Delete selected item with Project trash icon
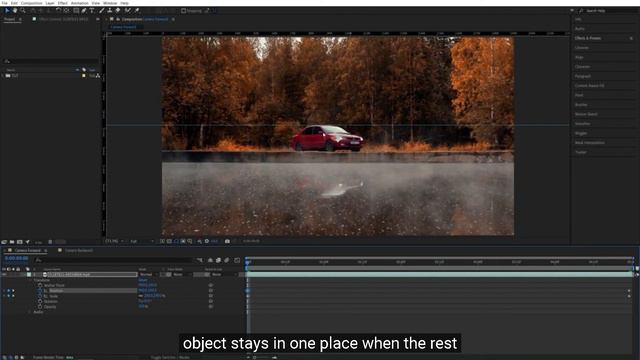Image resolution: width=640 pixels, height=360 pixels. (x=50, y=242)
